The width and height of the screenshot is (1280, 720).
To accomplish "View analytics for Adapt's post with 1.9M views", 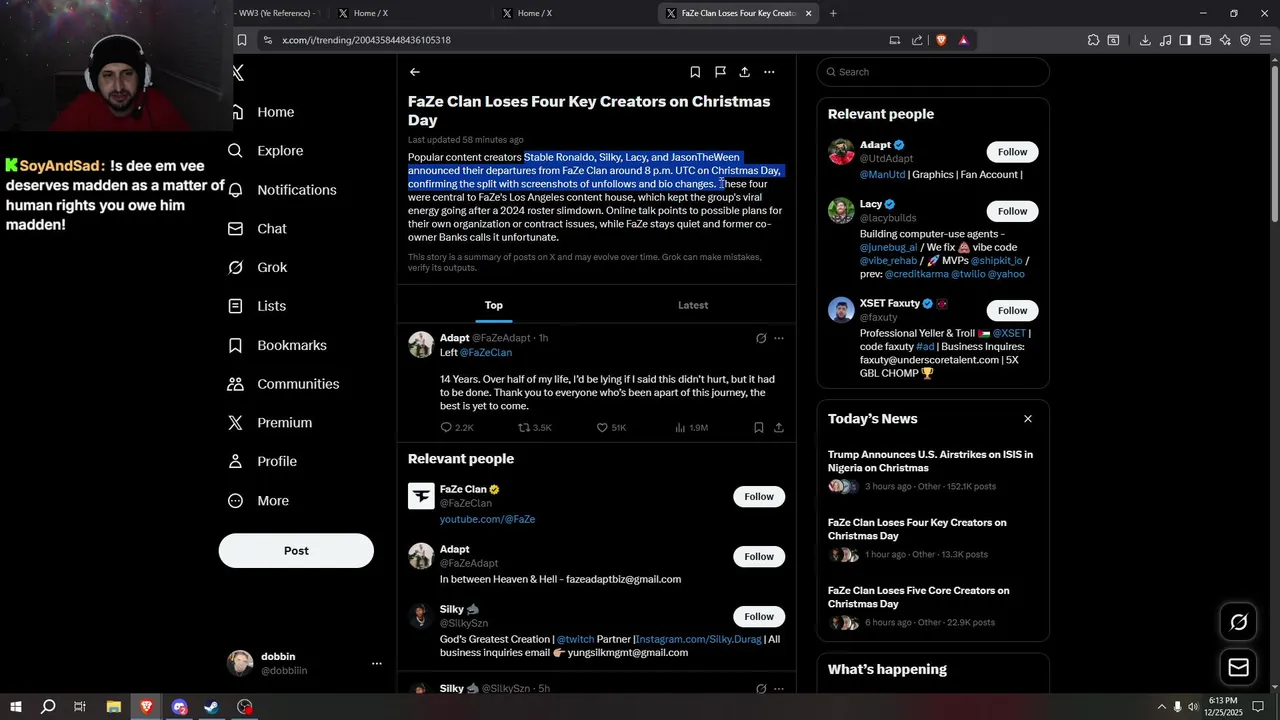I will [691, 428].
